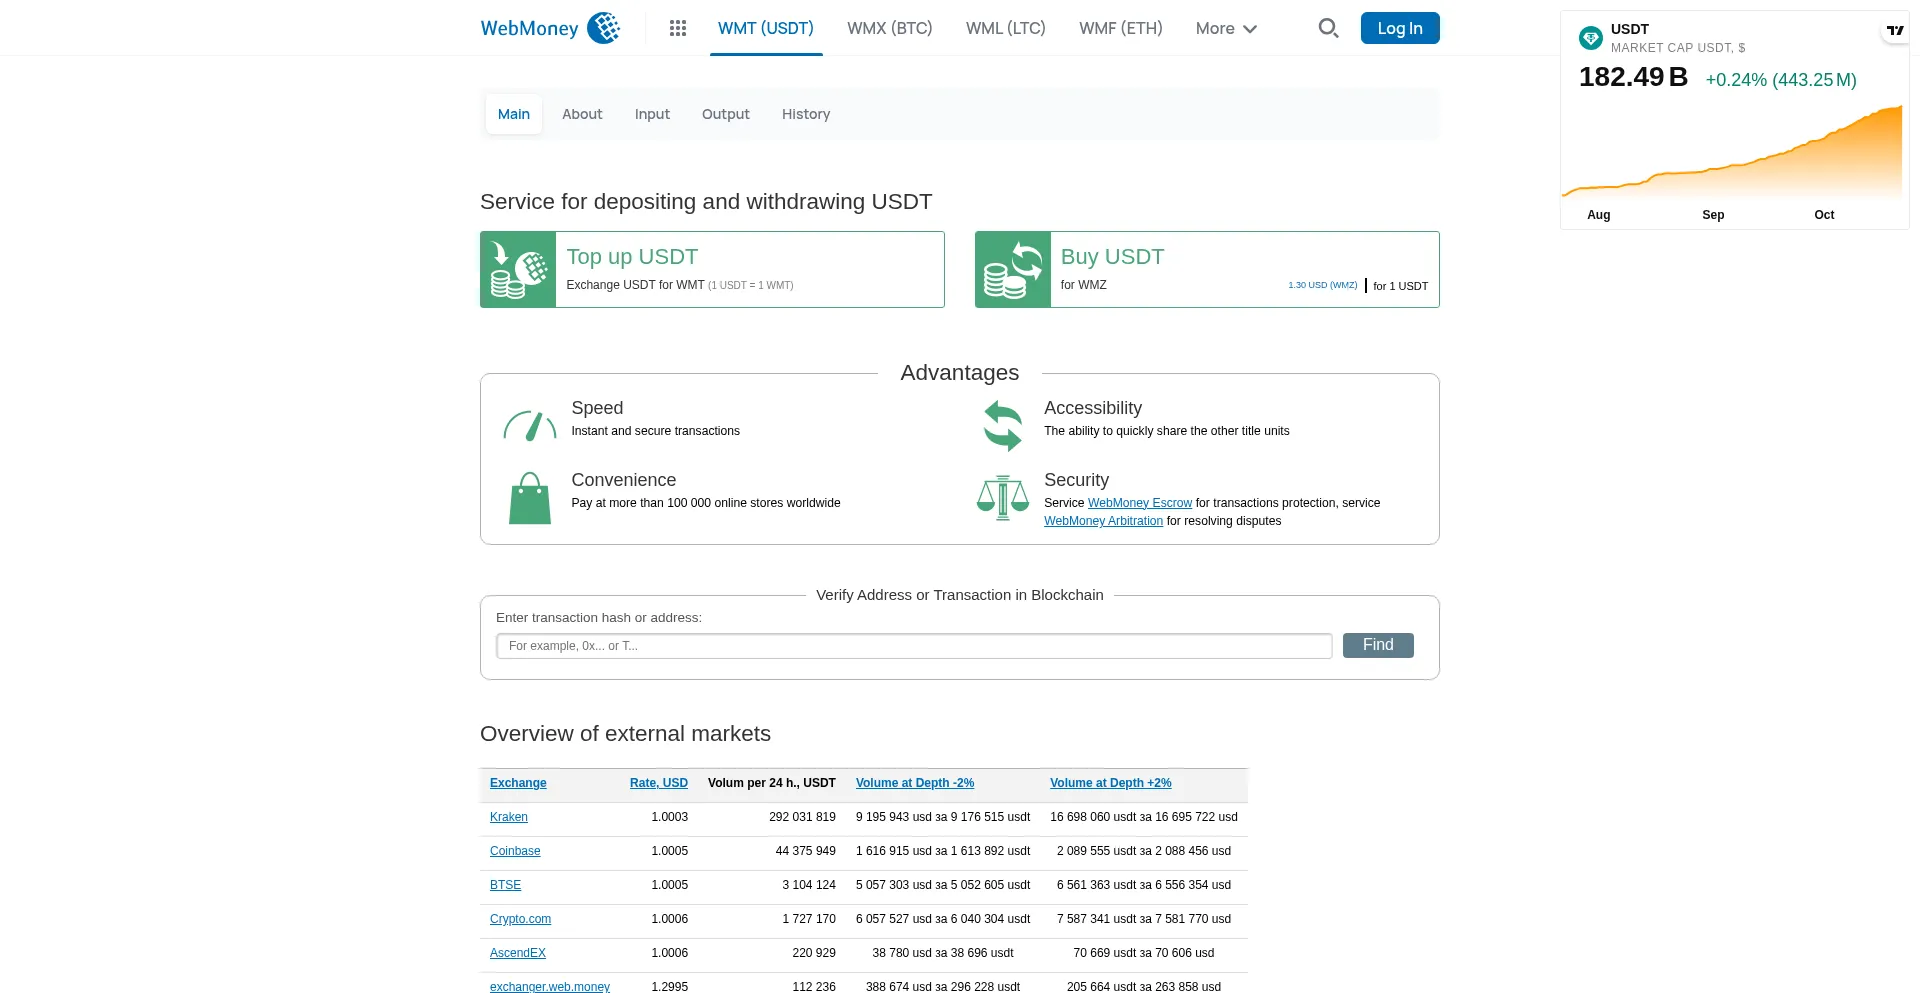Click the transaction hash input field
Viewport: 1920px width, 993px height.
913,646
